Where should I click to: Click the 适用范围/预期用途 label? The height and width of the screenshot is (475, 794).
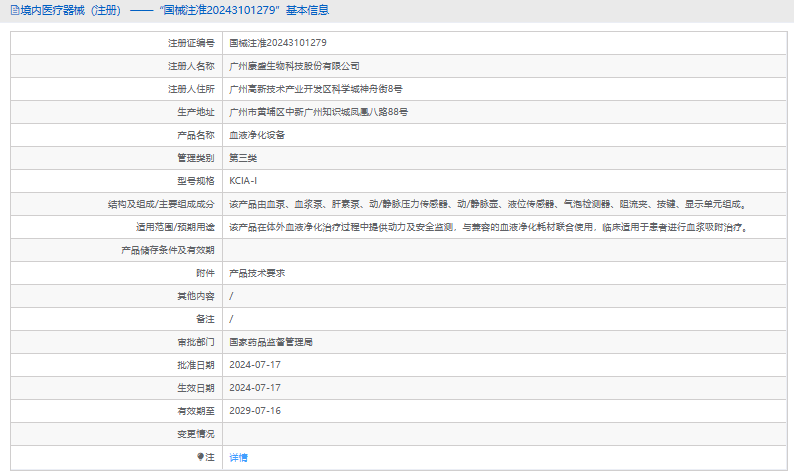pos(175,227)
